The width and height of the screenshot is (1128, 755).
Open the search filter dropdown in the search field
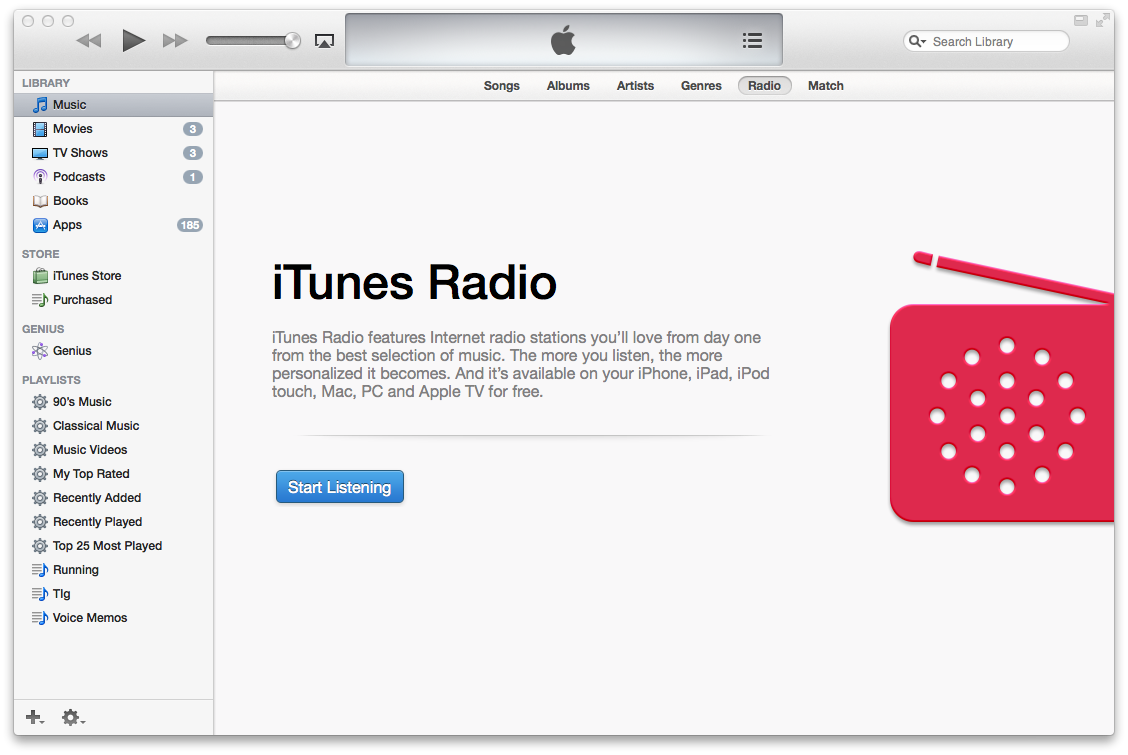click(x=916, y=41)
